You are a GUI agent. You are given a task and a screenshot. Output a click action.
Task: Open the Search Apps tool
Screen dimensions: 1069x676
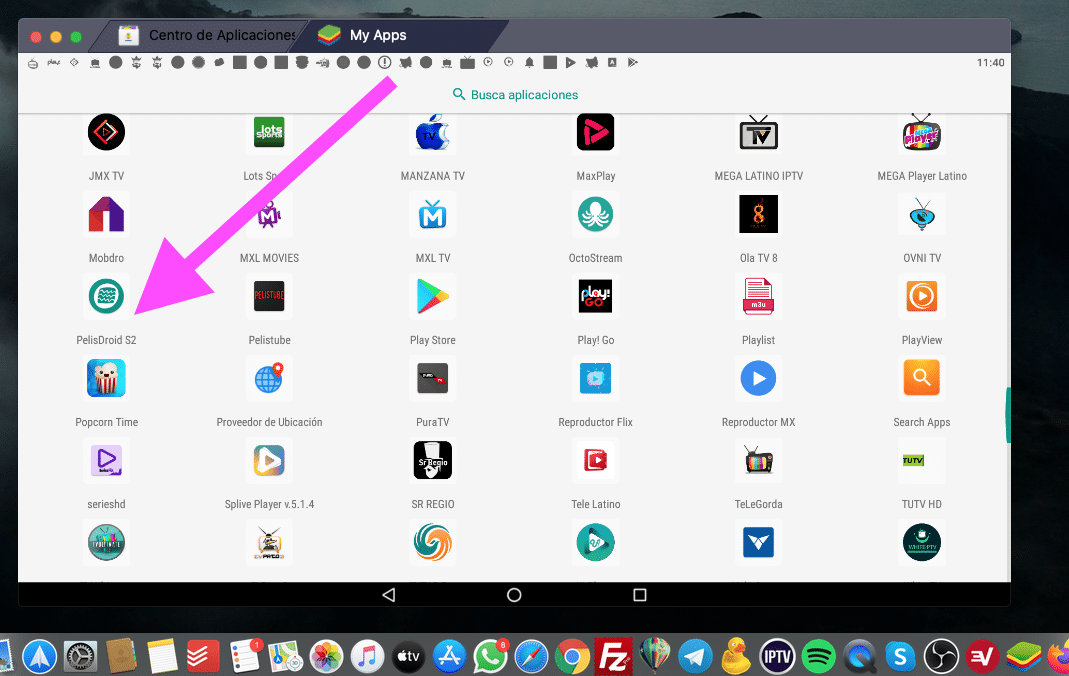click(x=921, y=378)
